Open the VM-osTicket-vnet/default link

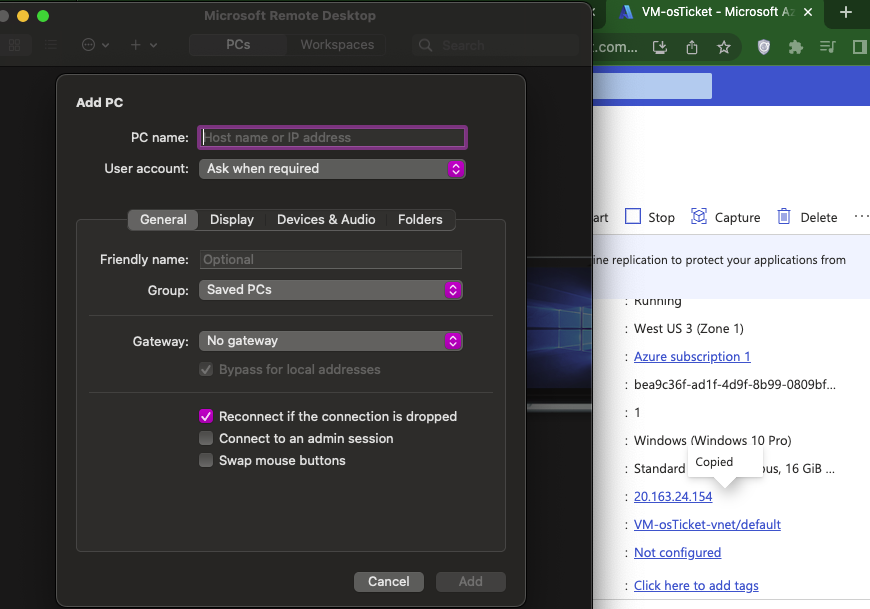pyautogui.click(x=707, y=524)
